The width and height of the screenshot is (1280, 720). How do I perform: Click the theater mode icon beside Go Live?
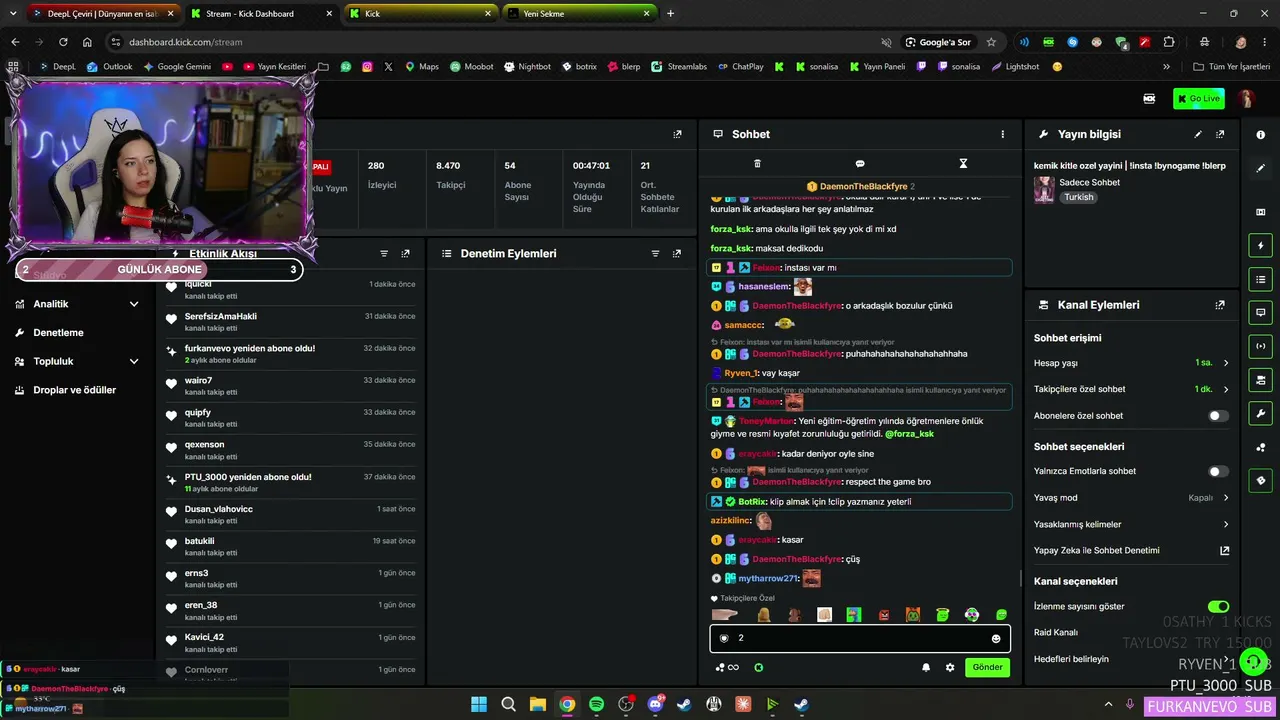pos(1149,99)
